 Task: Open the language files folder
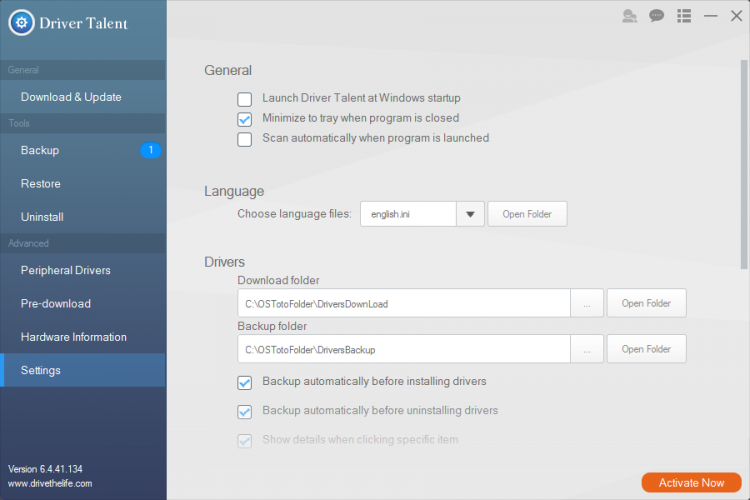(x=527, y=214)
